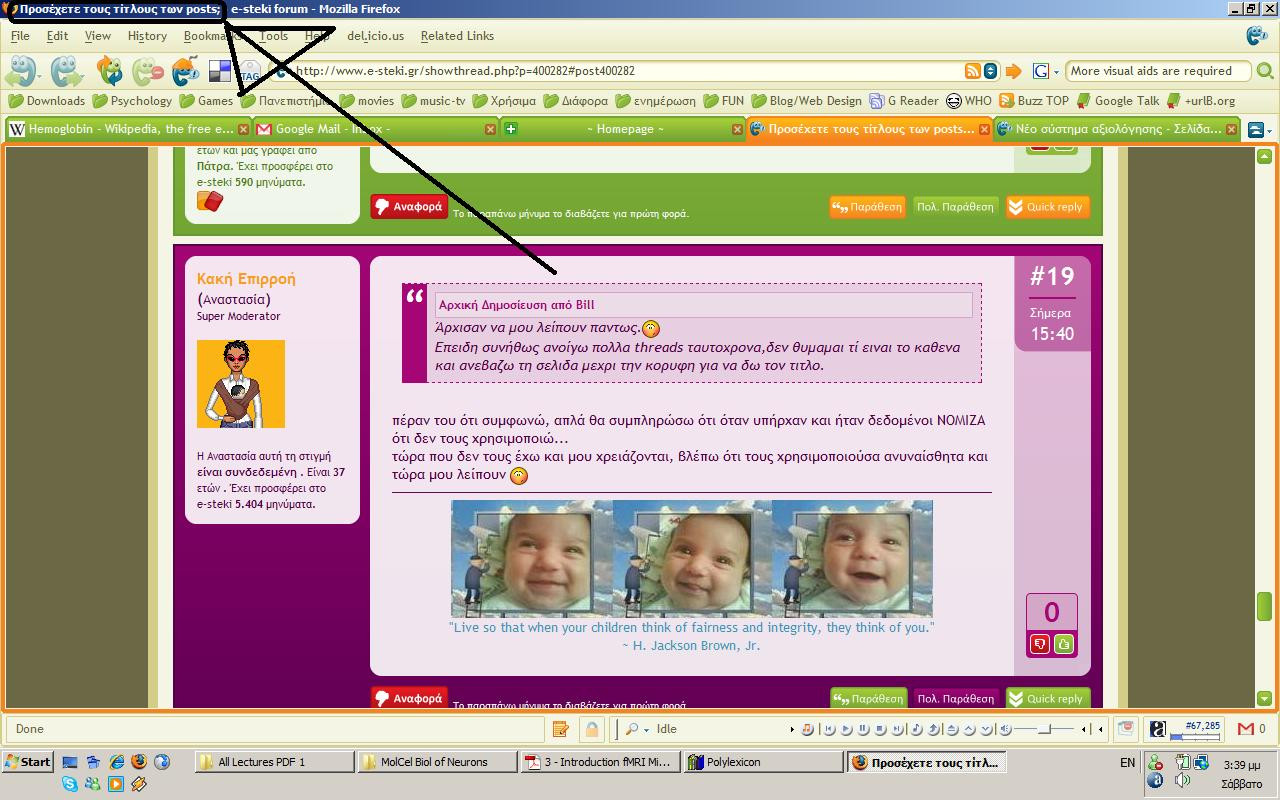Open the WHO bookmark
This screenshot has height=800, width=1280.
(x=969, y=101)
